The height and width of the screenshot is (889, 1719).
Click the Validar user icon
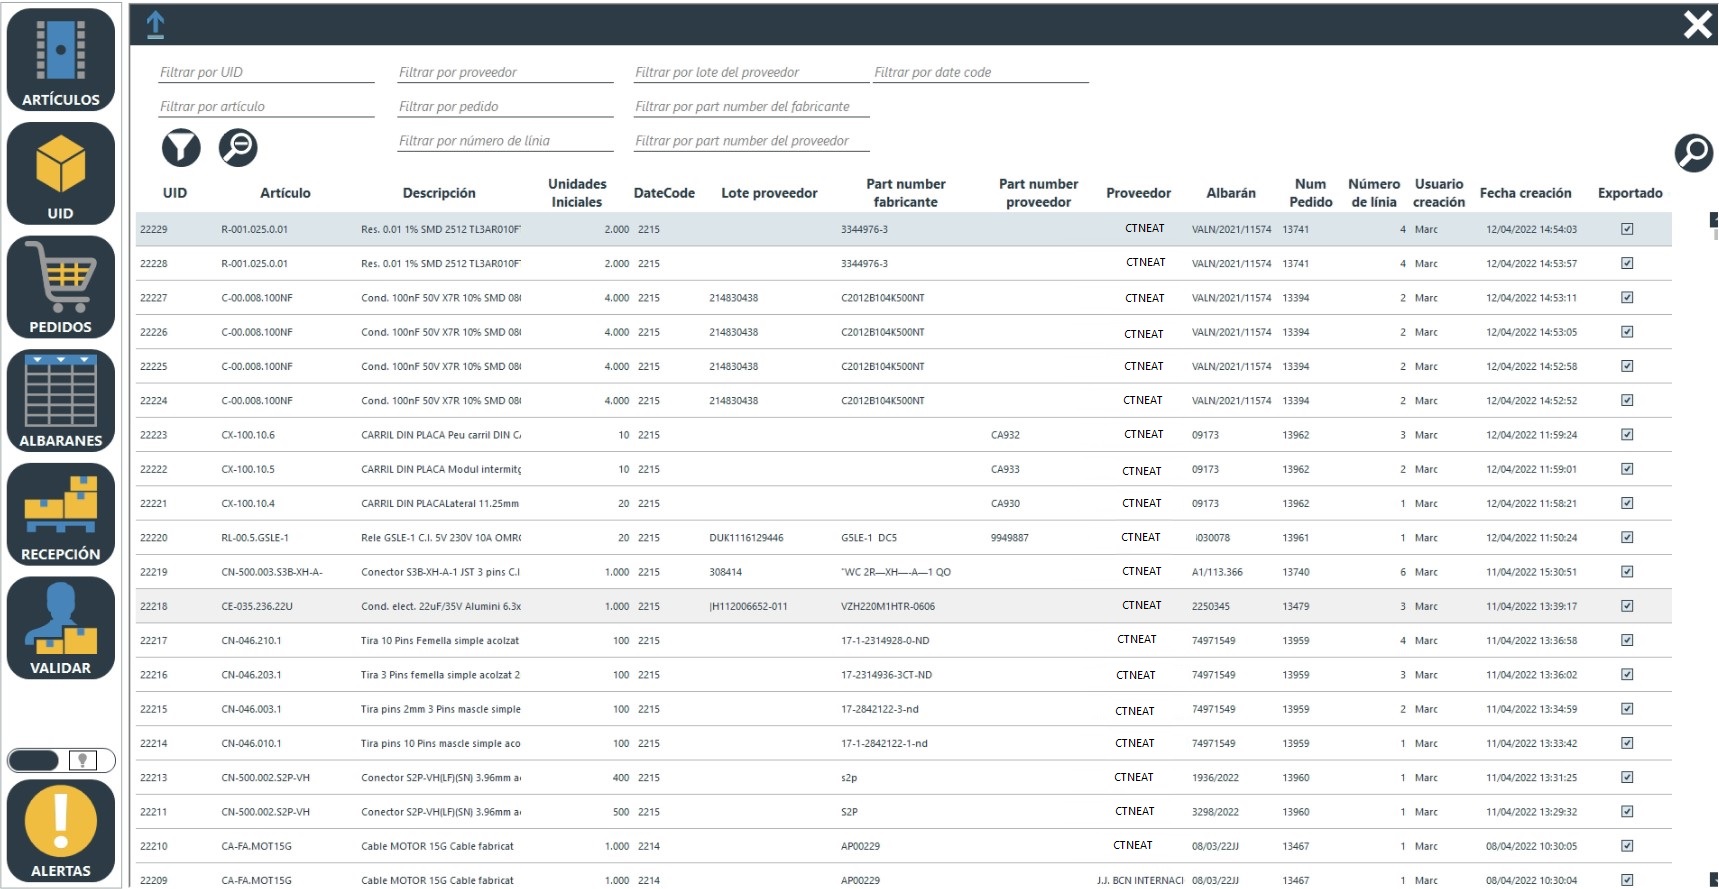61,628
